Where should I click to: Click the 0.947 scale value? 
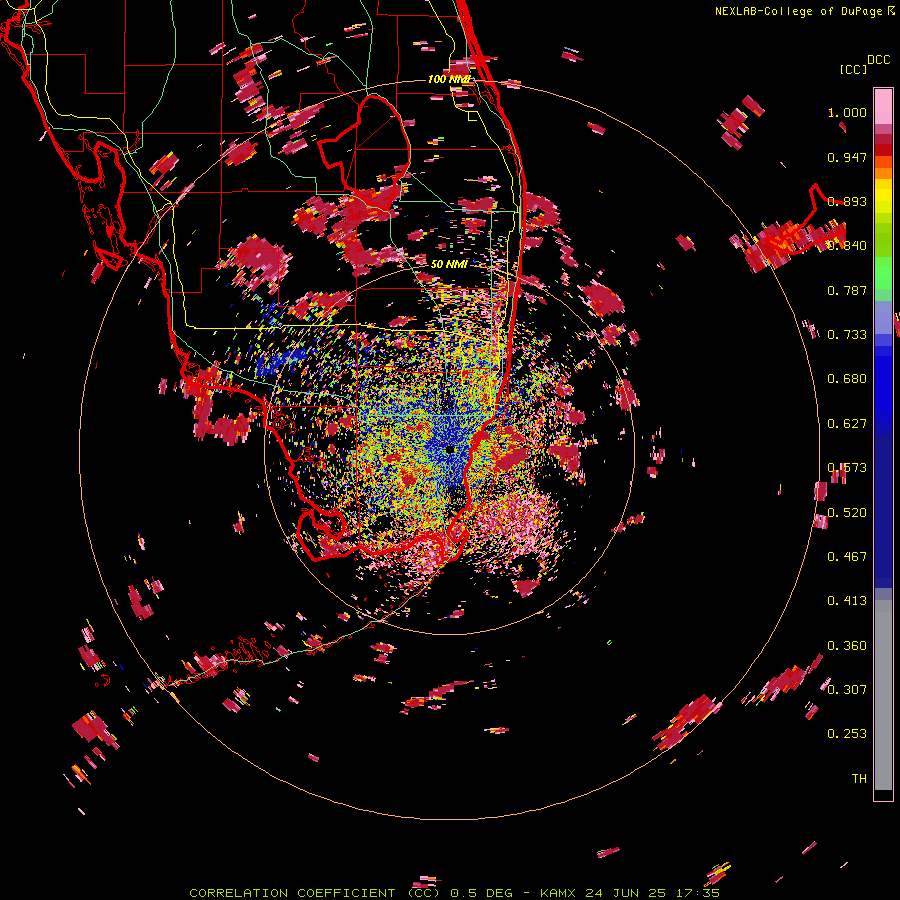pyautogui.click(x=847, y=157)
